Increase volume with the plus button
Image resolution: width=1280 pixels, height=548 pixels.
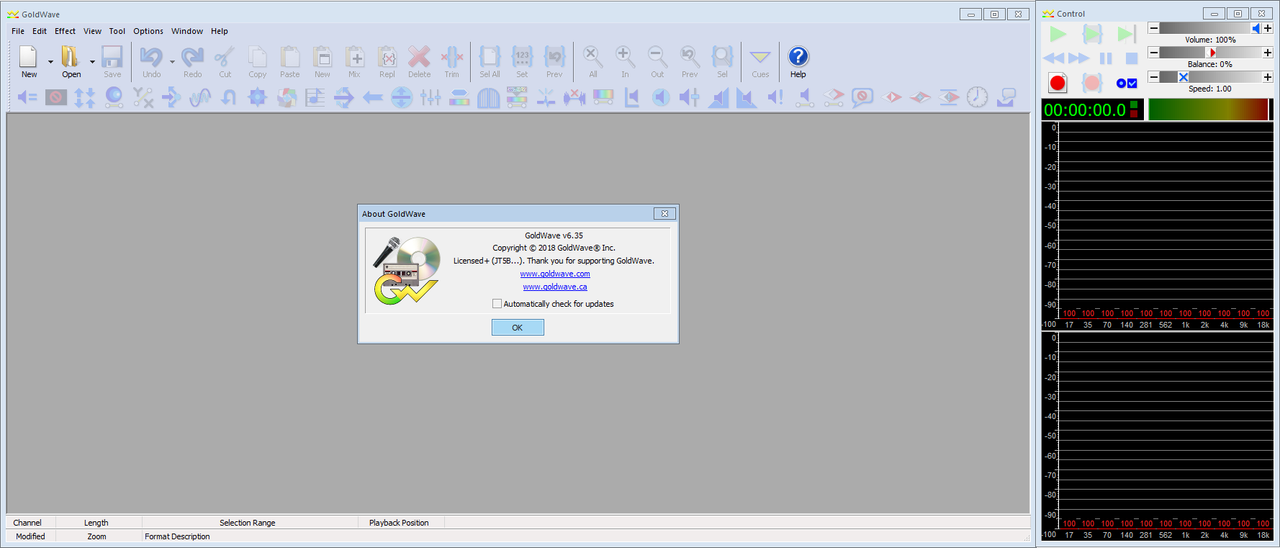pos(1268,28)
